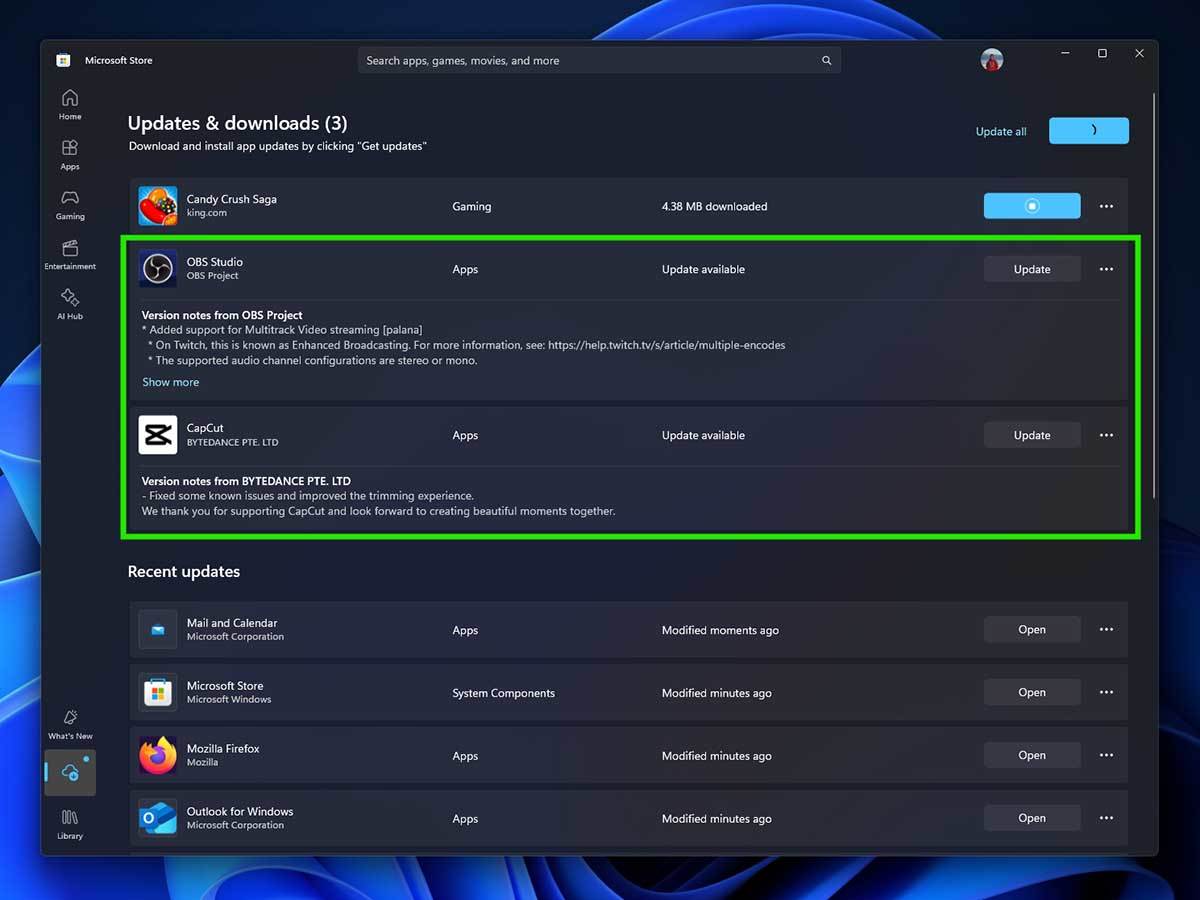Click the Mozilla Firefox app icon
This screenshot has height=900, width=1200.
pos(157,755)
